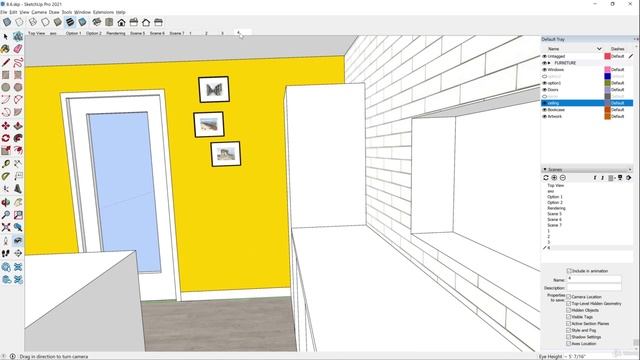Choose the Scale tool

6,150
